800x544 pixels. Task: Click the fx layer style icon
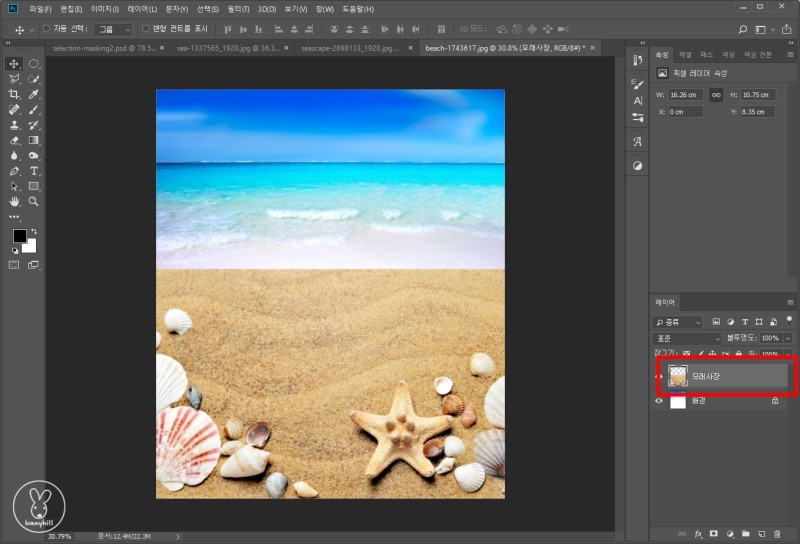699,534
